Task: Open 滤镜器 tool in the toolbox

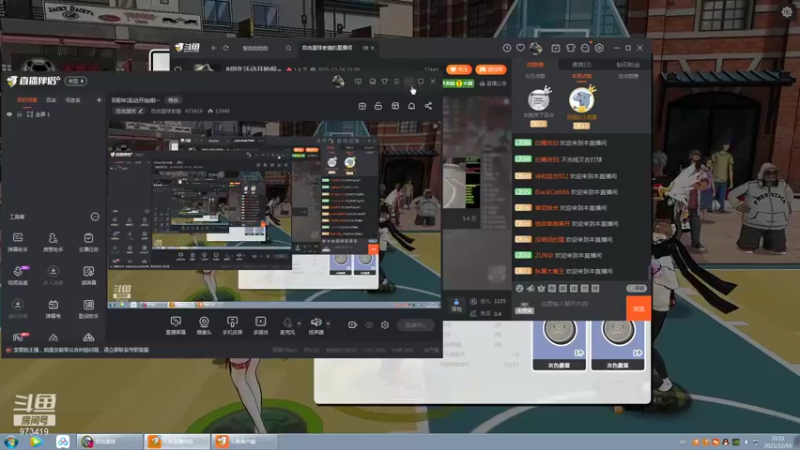Action: point(88,276)
